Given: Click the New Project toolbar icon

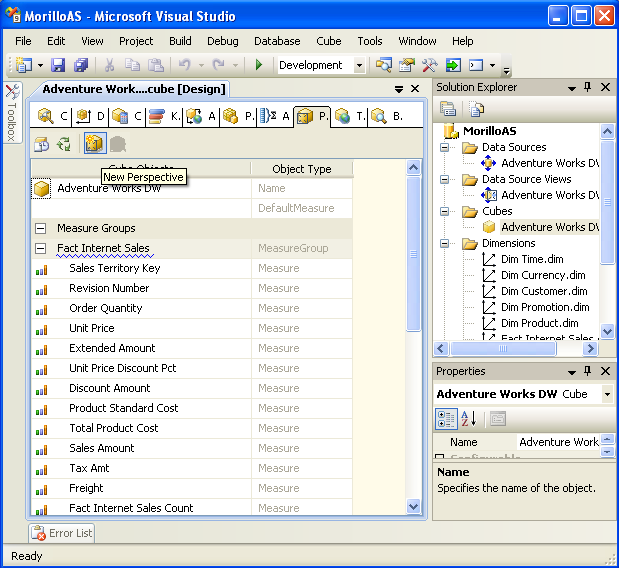Looking at the screenshot, I should click(23, 65).
